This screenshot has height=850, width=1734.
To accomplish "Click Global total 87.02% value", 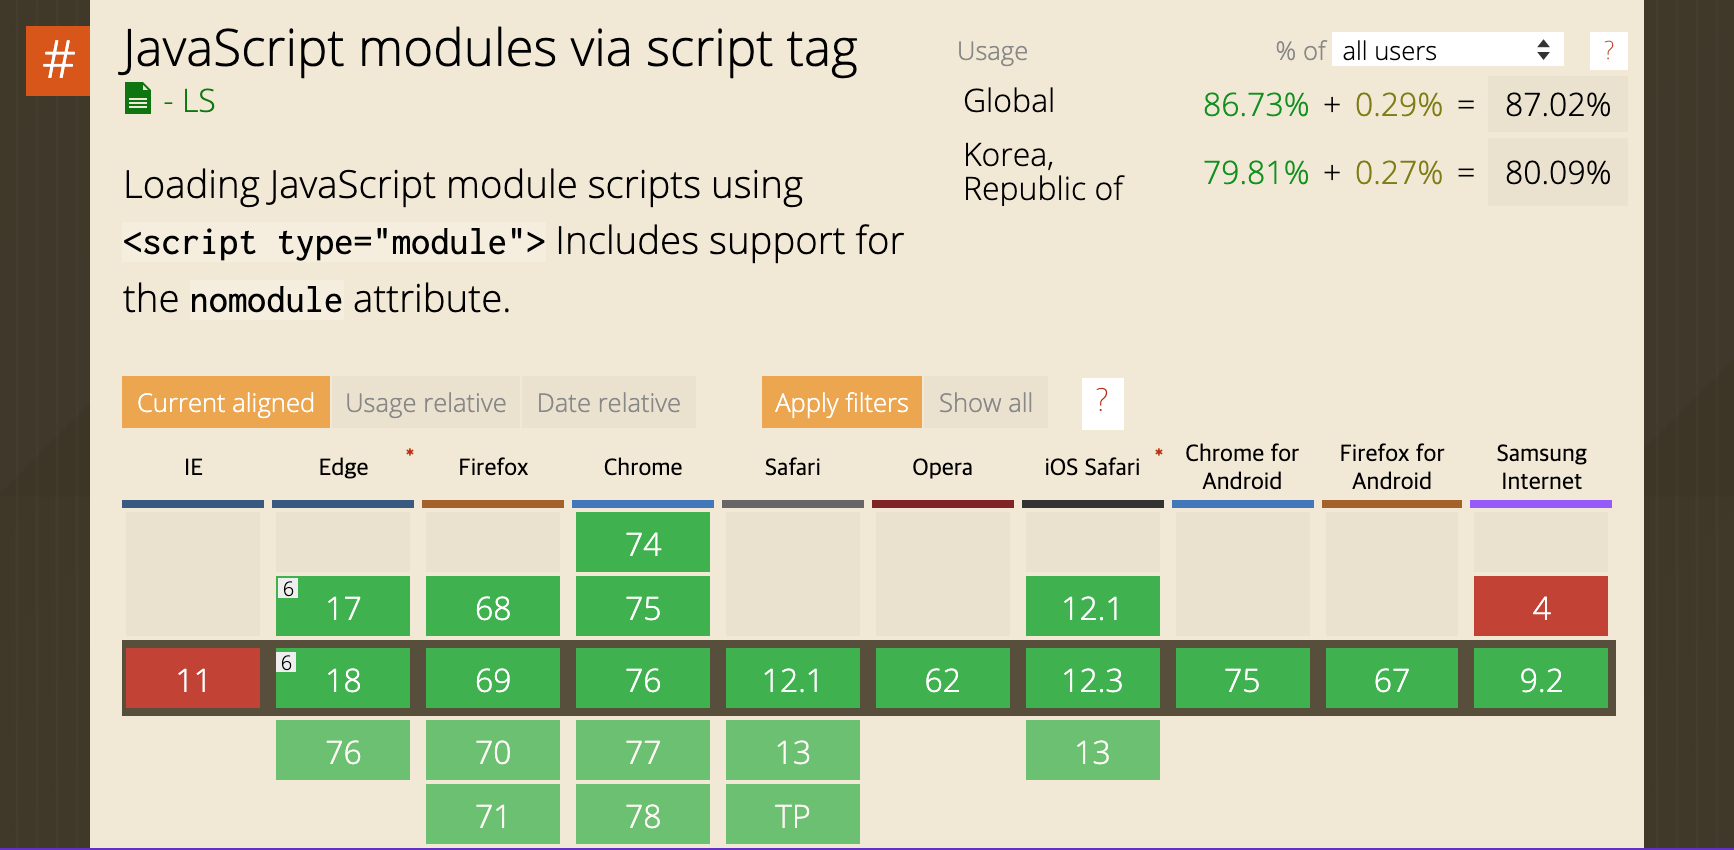I will [1557, 104].
